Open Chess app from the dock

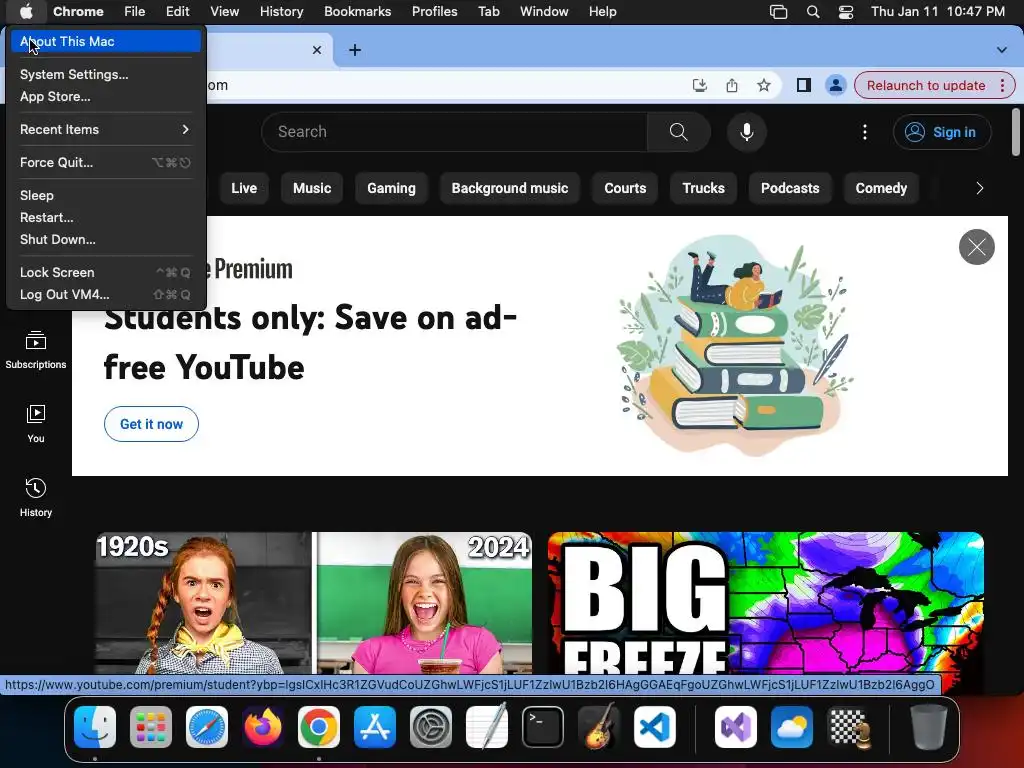pyautogui.click(x=848, y=727)
